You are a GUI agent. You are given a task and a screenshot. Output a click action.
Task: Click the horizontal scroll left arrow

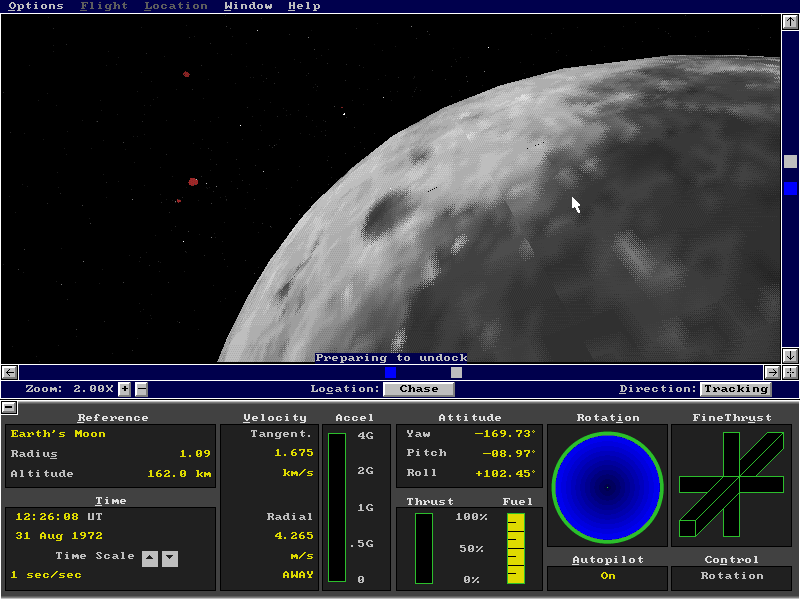10,372
